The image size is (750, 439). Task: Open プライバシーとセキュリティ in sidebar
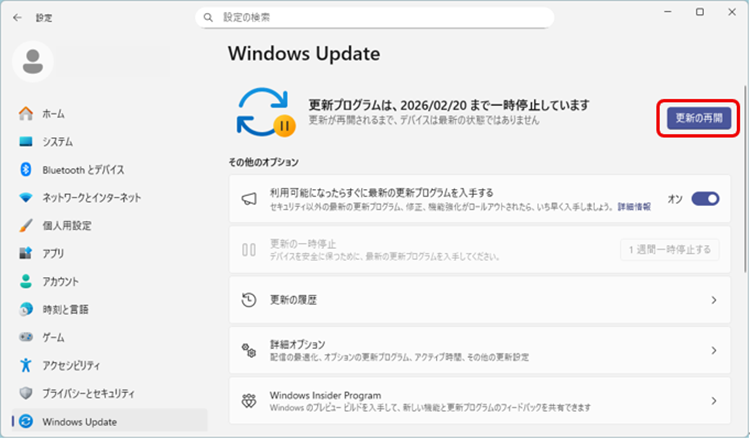tap(88, 393)
